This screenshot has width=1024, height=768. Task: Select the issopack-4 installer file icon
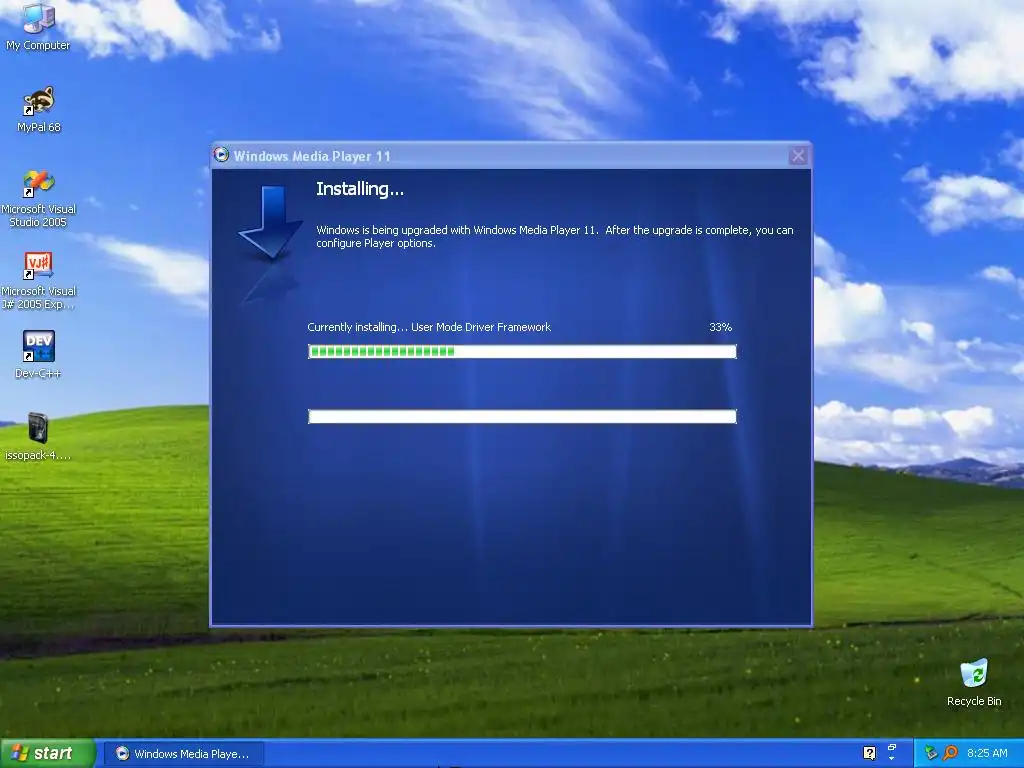pyautogui.click(x=38, y=436)
